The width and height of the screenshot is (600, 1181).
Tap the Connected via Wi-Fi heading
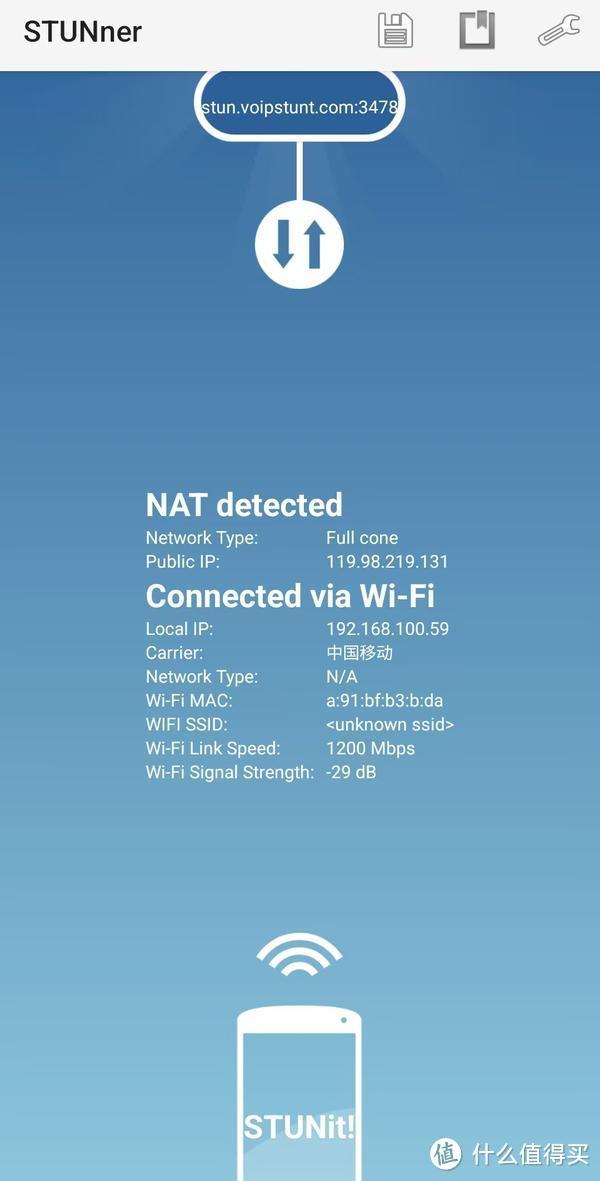[290, 596]
